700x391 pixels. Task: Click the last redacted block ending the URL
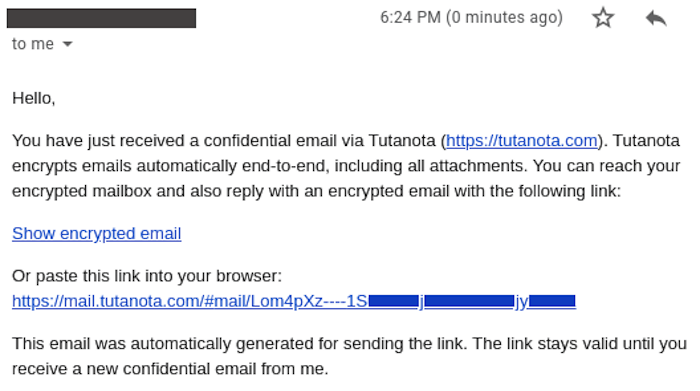click(x=552, y=301)
